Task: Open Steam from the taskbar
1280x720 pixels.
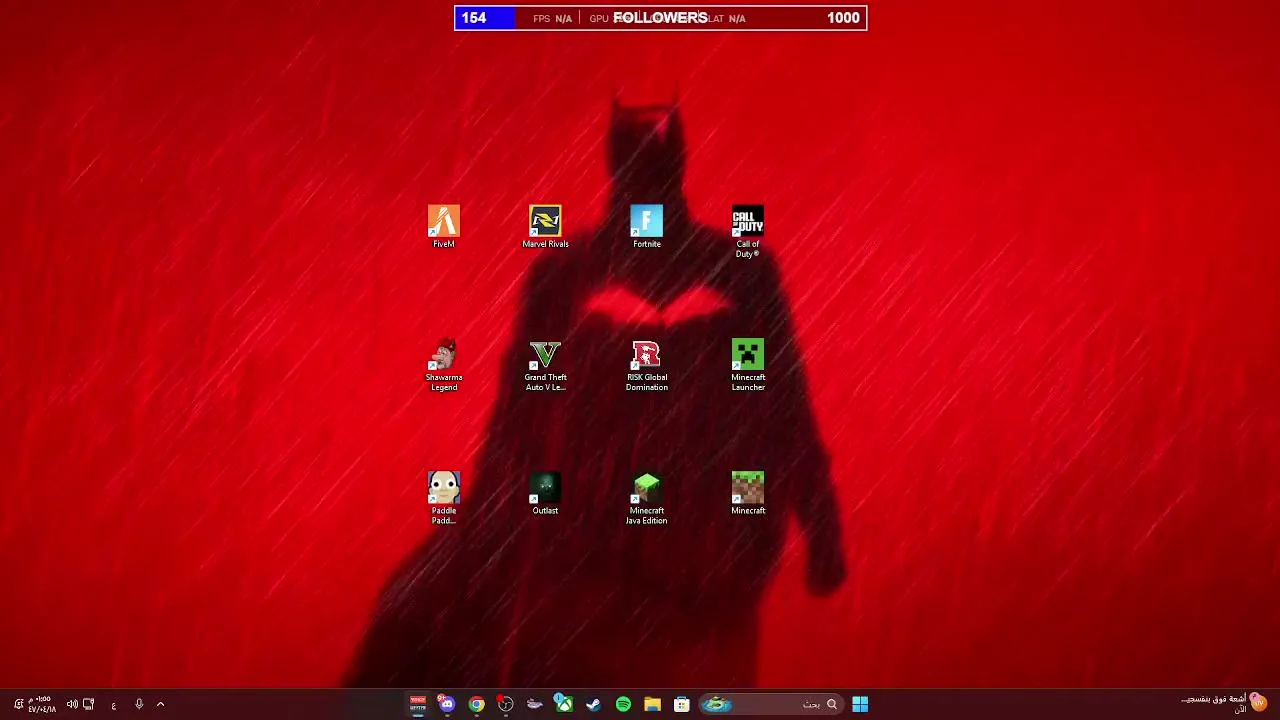Action: (593, 704)
